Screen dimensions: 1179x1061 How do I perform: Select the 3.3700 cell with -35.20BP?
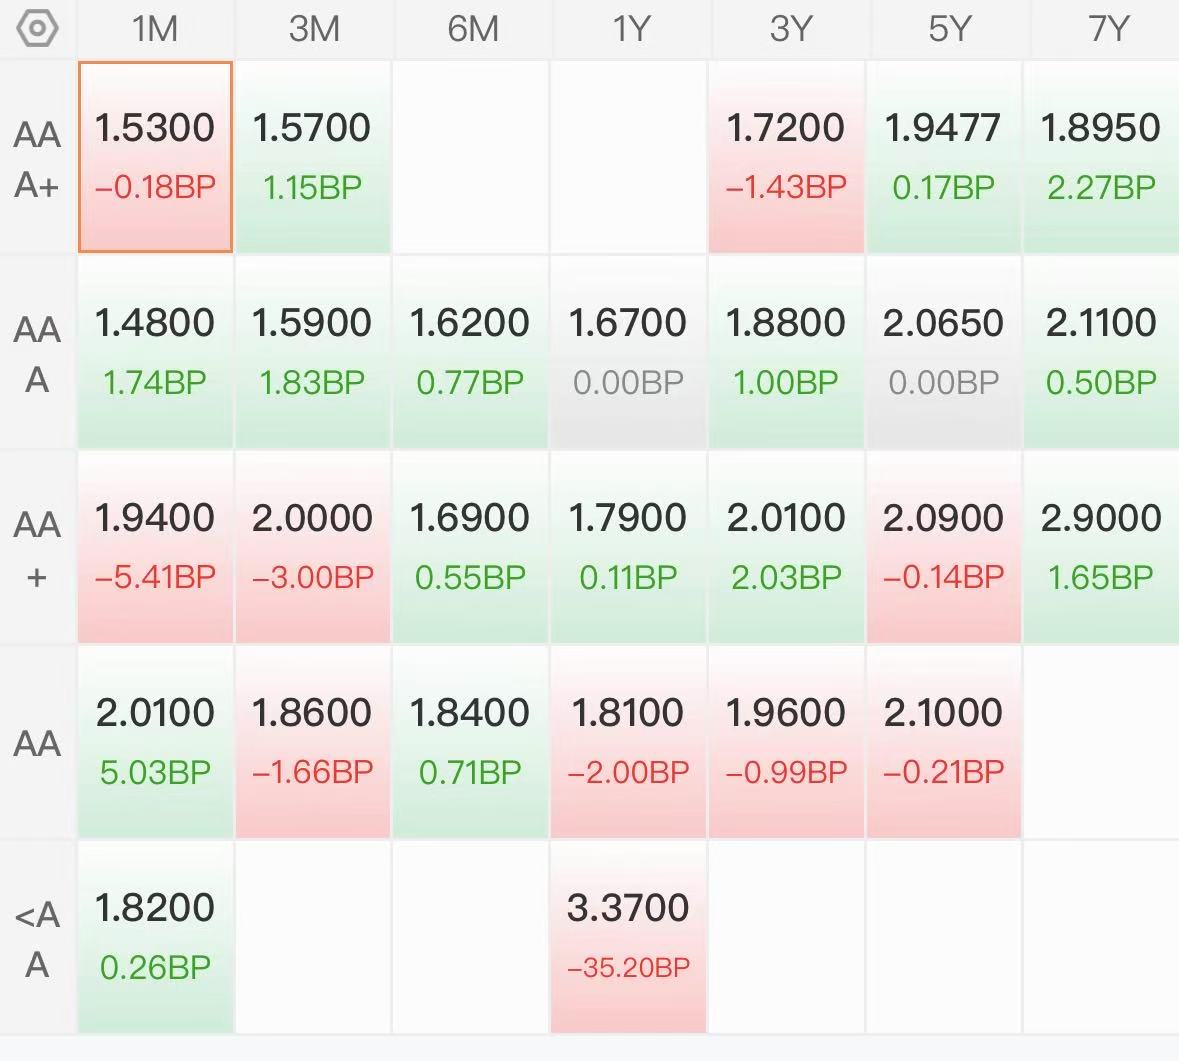pos(629,937)
